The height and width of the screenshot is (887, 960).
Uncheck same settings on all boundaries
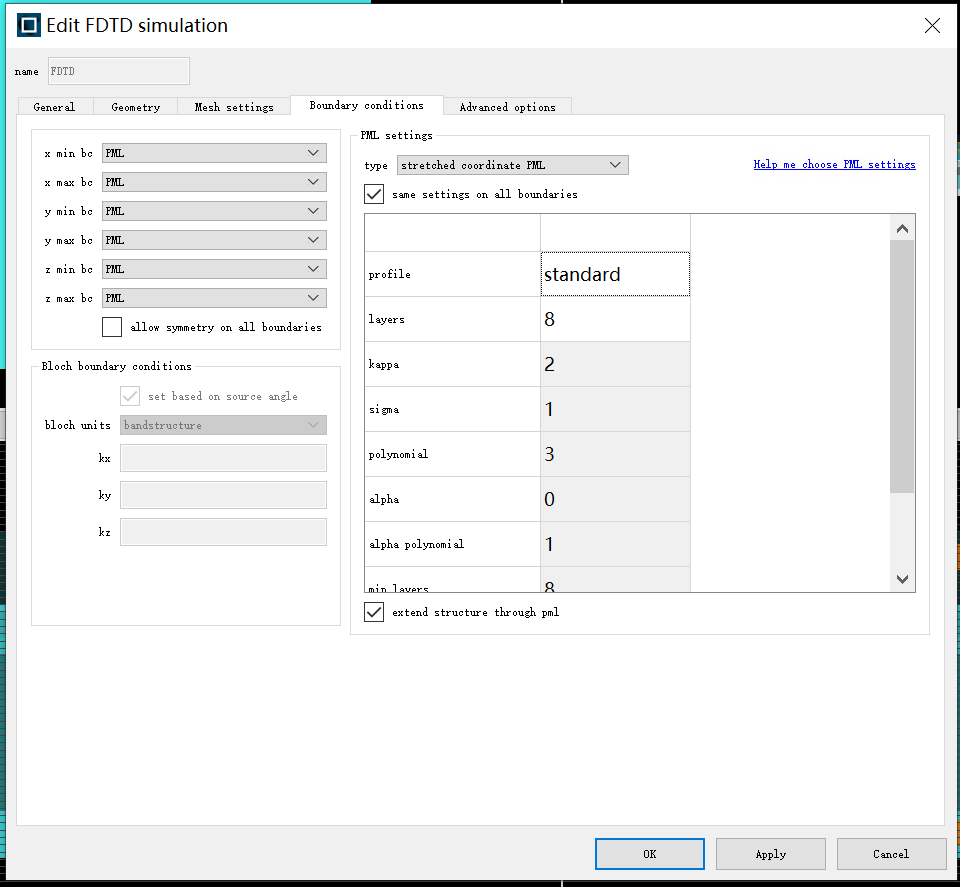click(374, 194)
